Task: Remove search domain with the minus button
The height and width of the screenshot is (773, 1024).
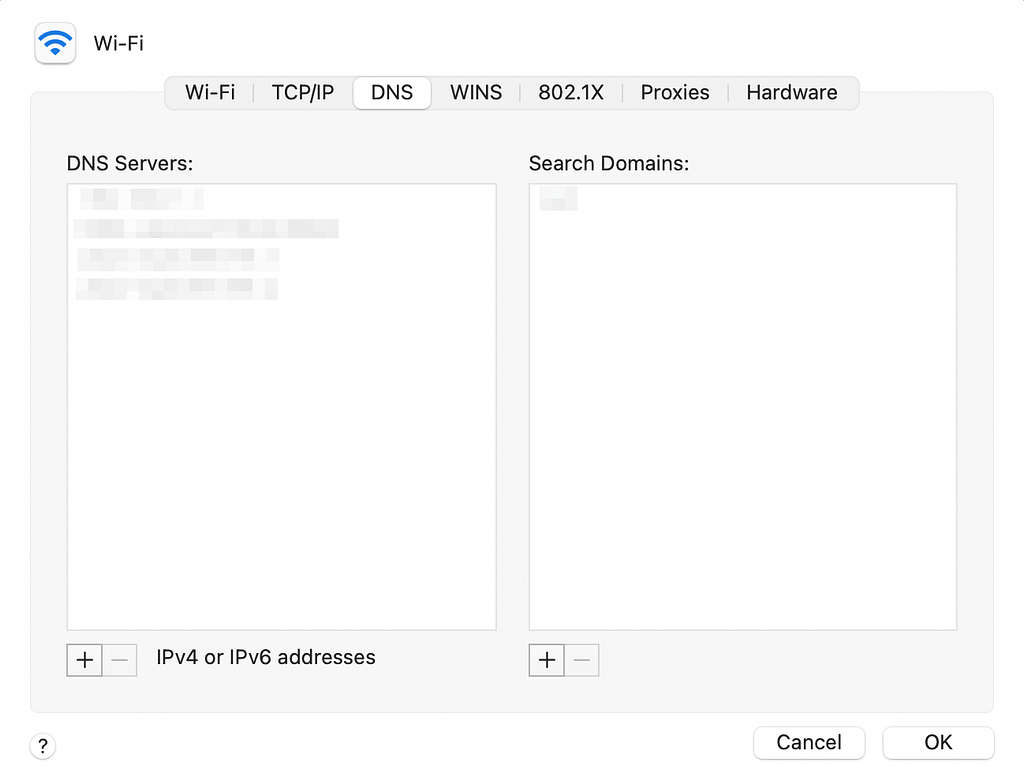Action: click(x=582, y=660)
